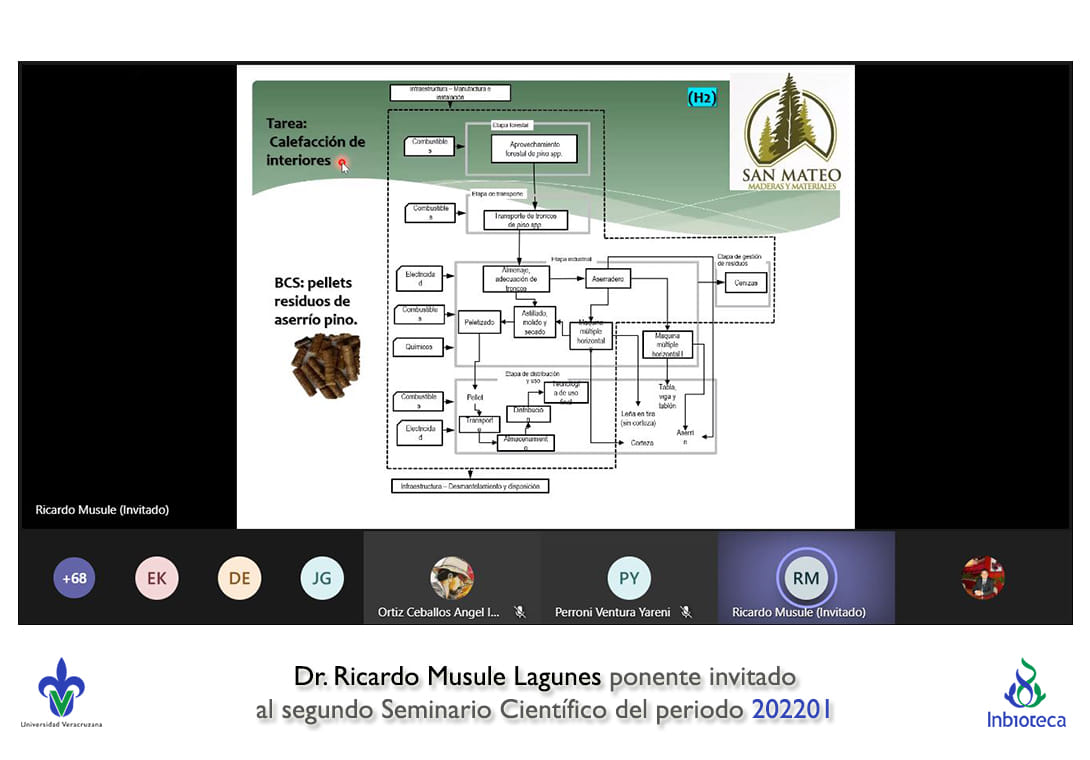Toggle muted mic icon for Ortiz Ceballos Angel
The height and width of the screenshot is (760, 1090).
520,612
